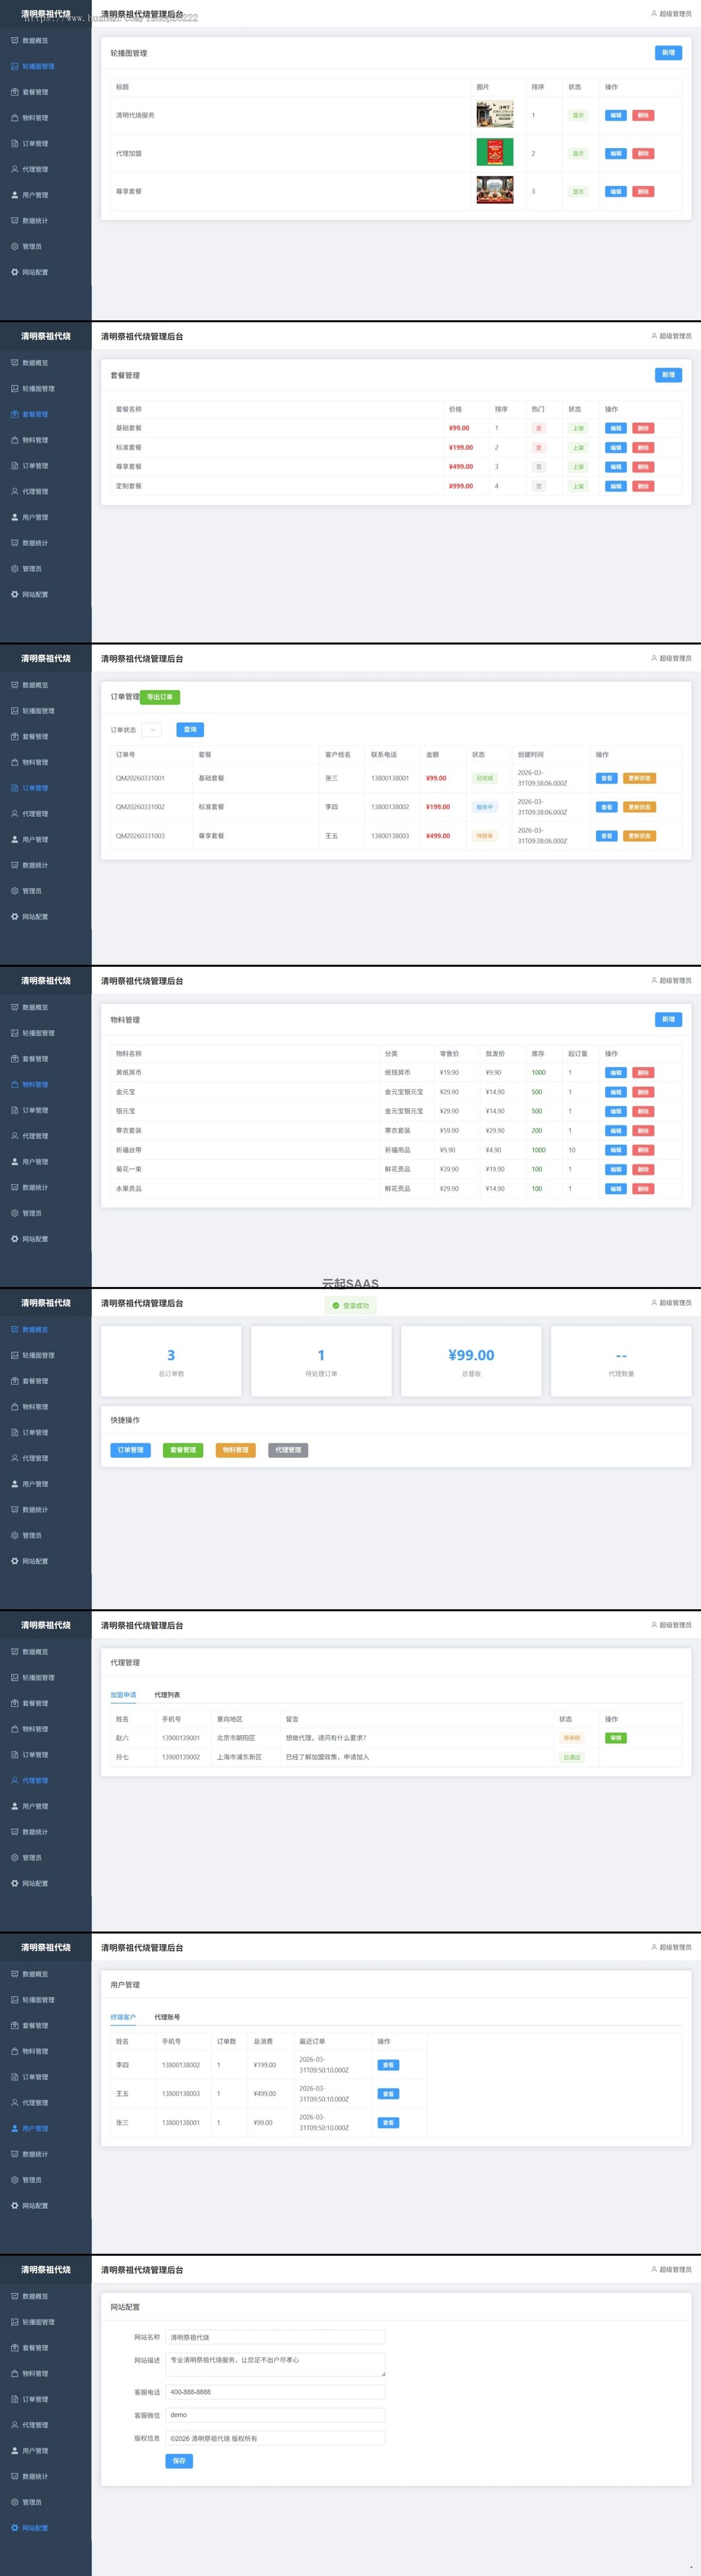Edit the 定制套餐 package row

(616, 486)
